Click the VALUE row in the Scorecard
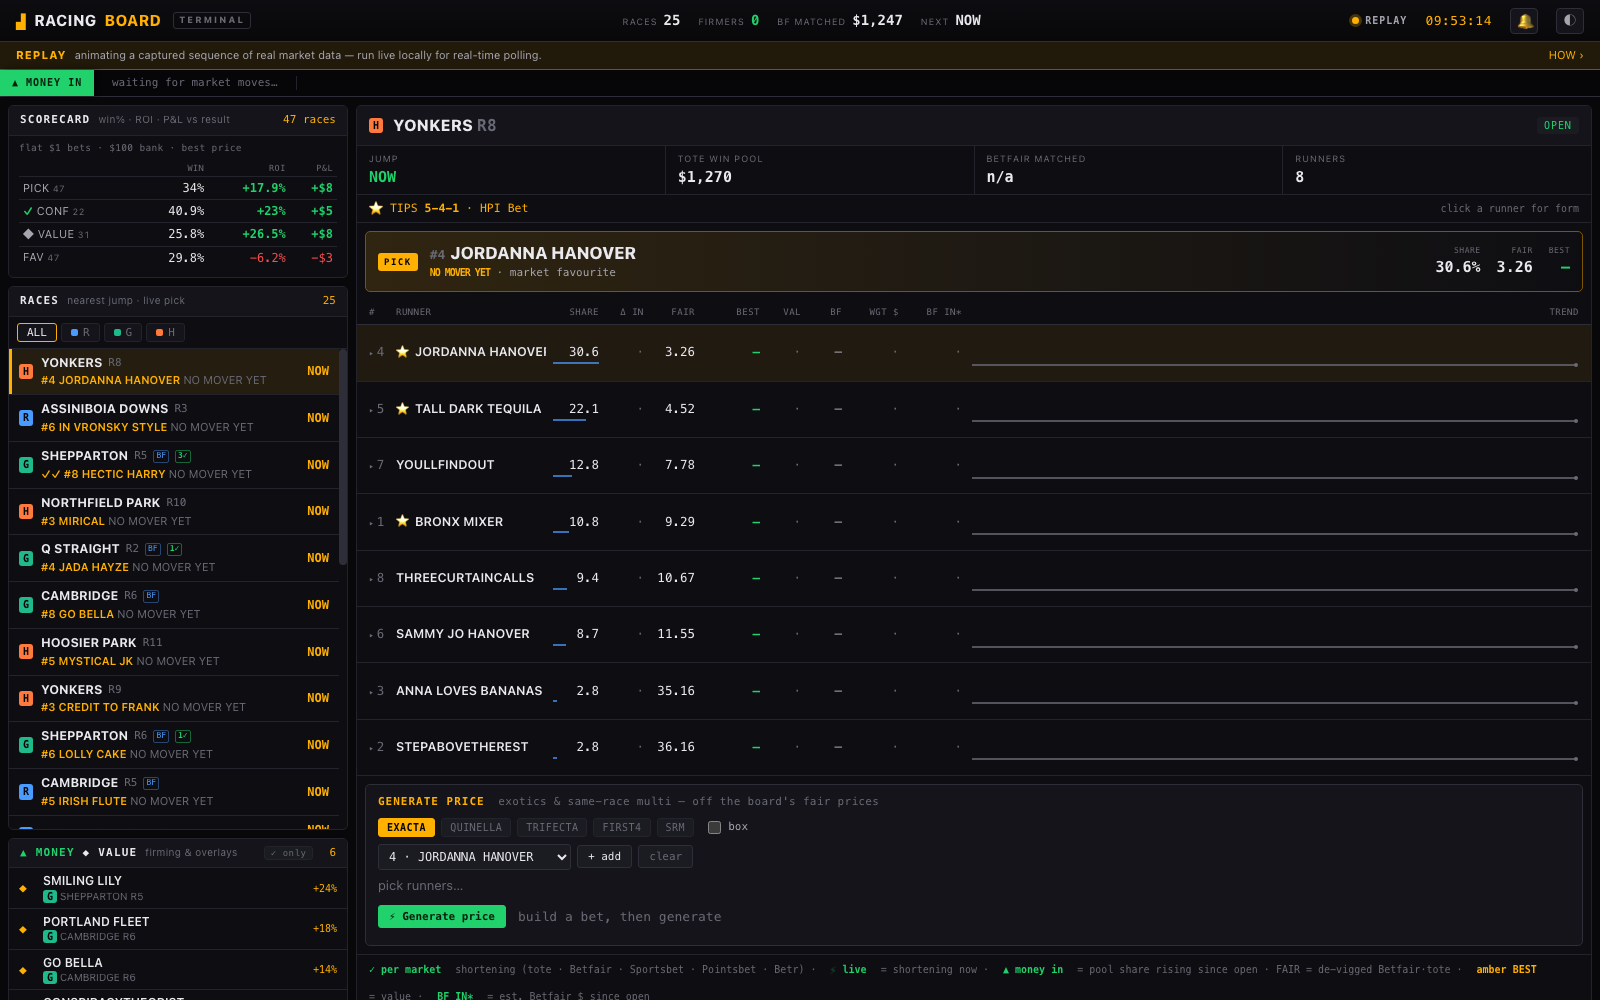 178,234
